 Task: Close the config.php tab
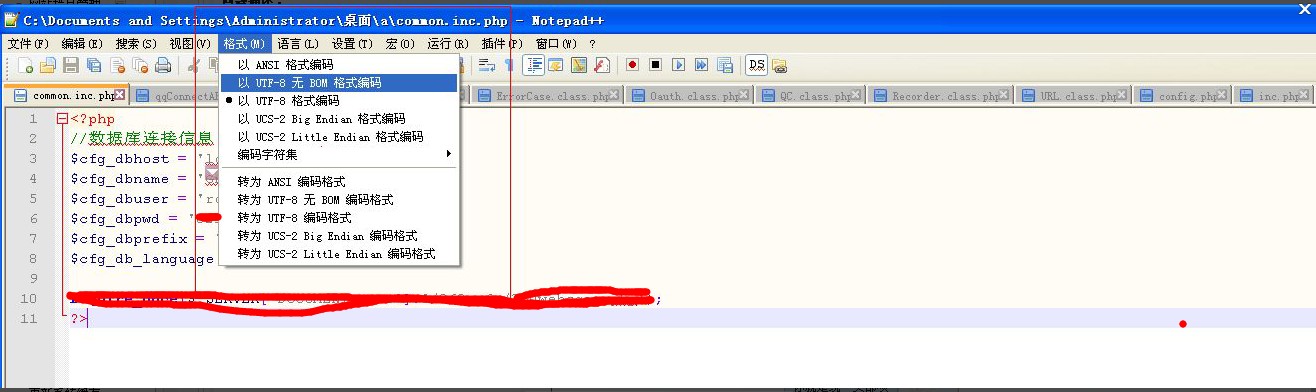tap(1222, 95)
